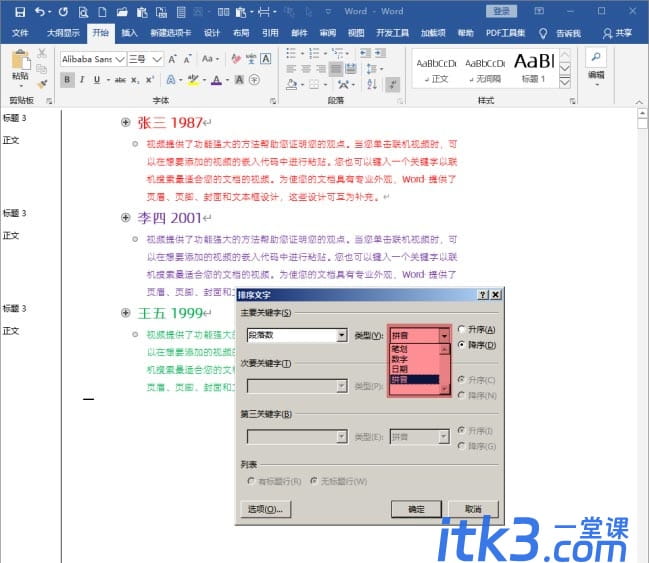This screenshot has width=649, height=563.
Task: Select 降序(N) radio for secondary key
Action: (x=462, y=395)
